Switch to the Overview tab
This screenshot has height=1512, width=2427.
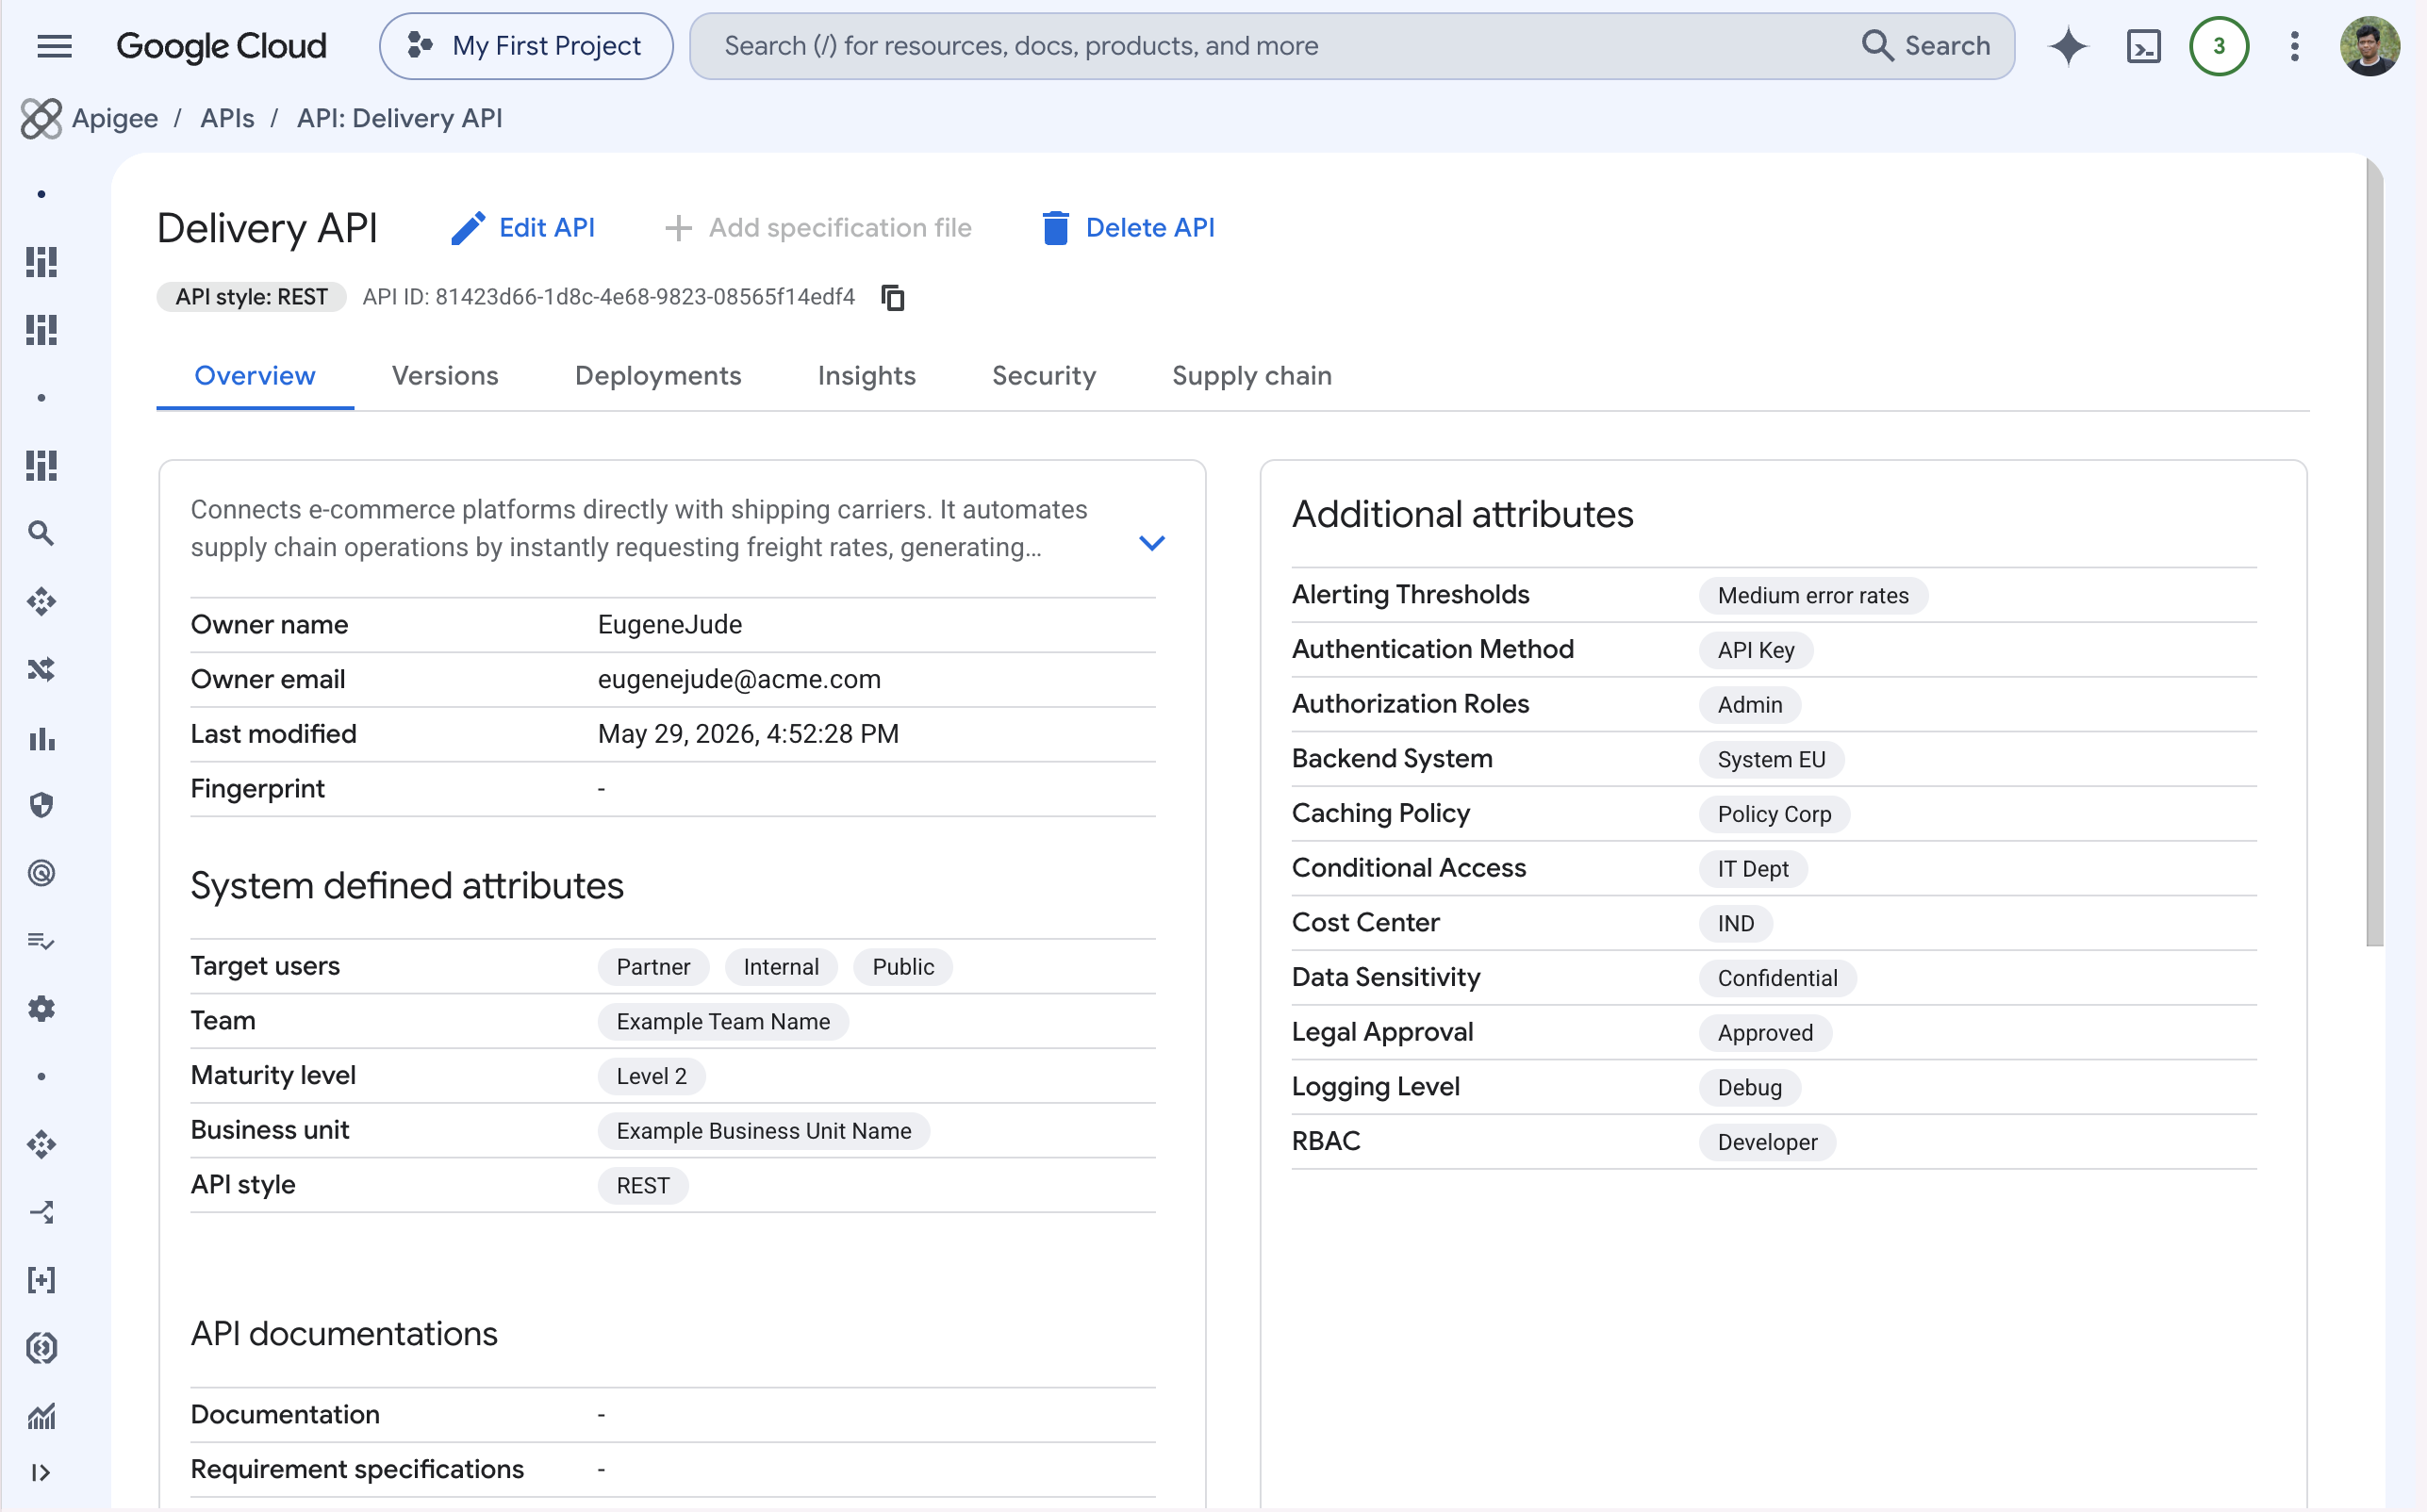point(255,376)
